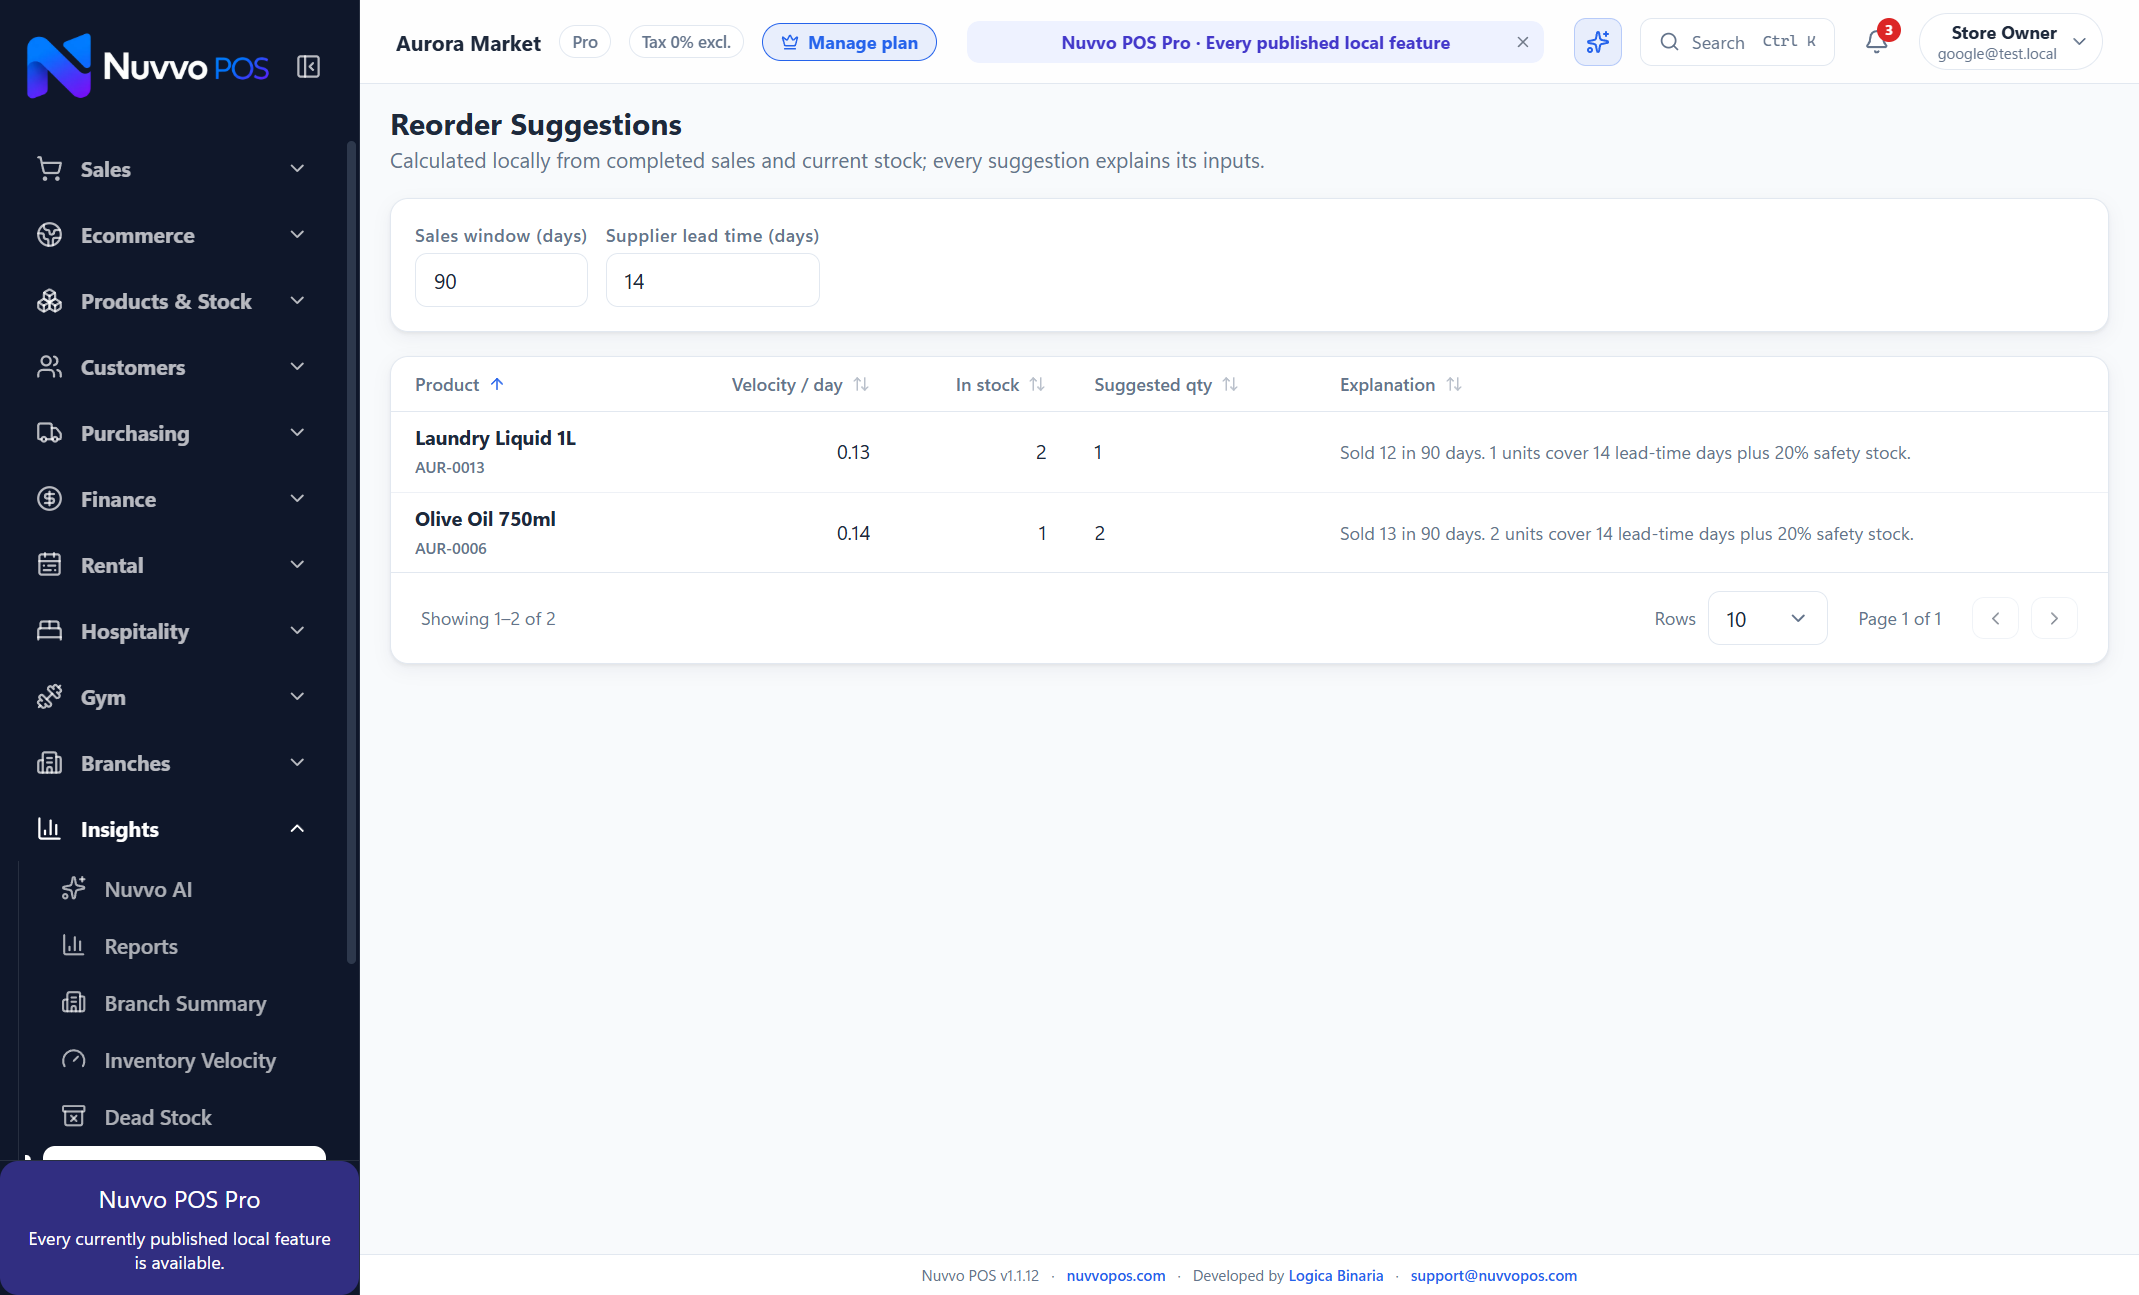Viewport: 2139px width, 1295px height.
Task: Click the Laundry Liquid explanation text
Action: tap(1625, 452)
